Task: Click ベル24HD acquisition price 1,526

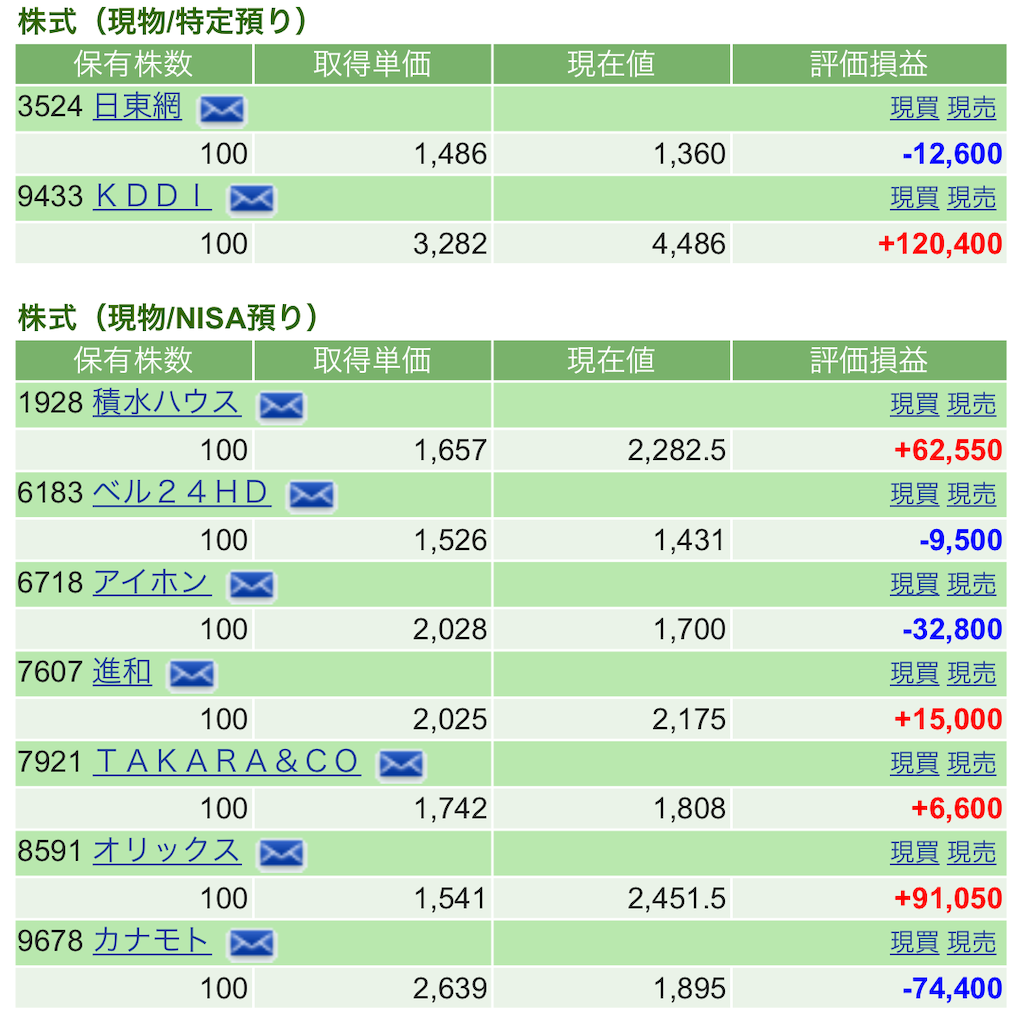Action: tap(450, 540)
